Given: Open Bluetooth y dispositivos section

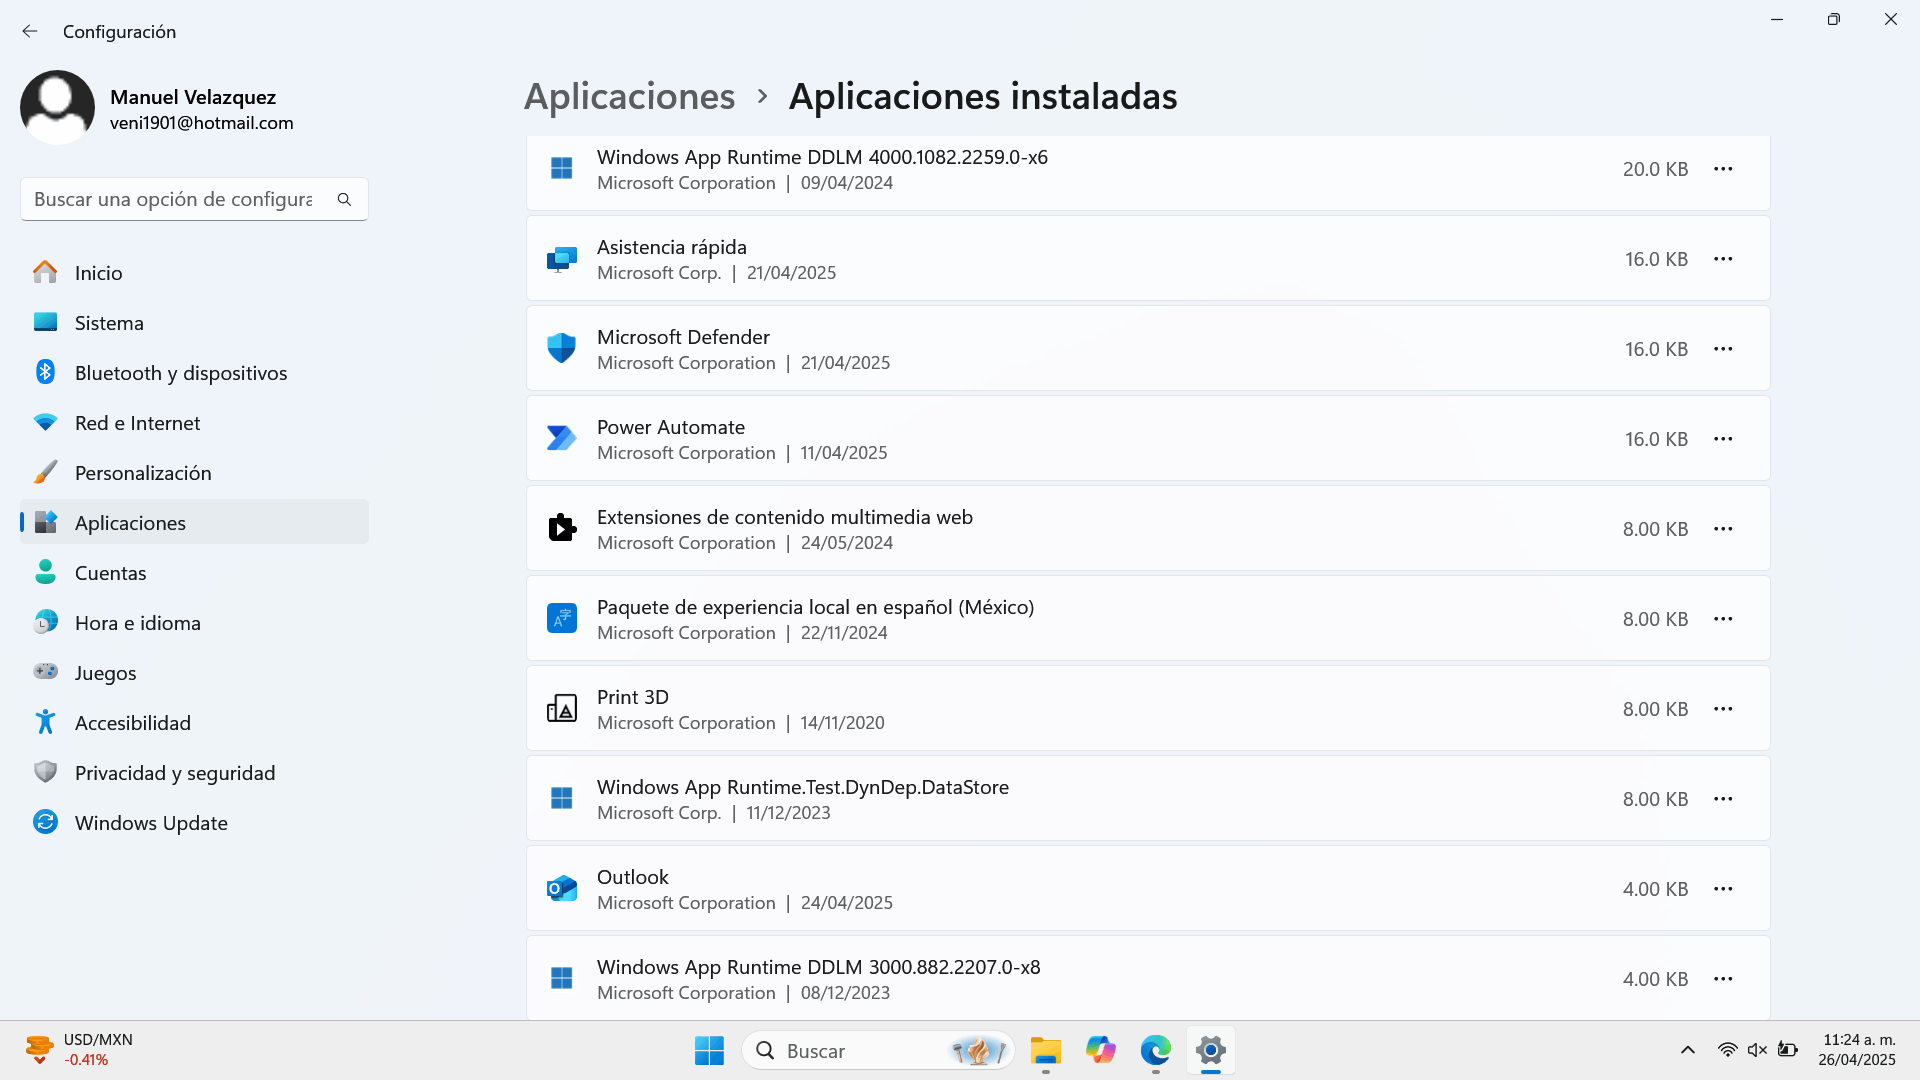Looking at the screenshot, I should point(180,372).
